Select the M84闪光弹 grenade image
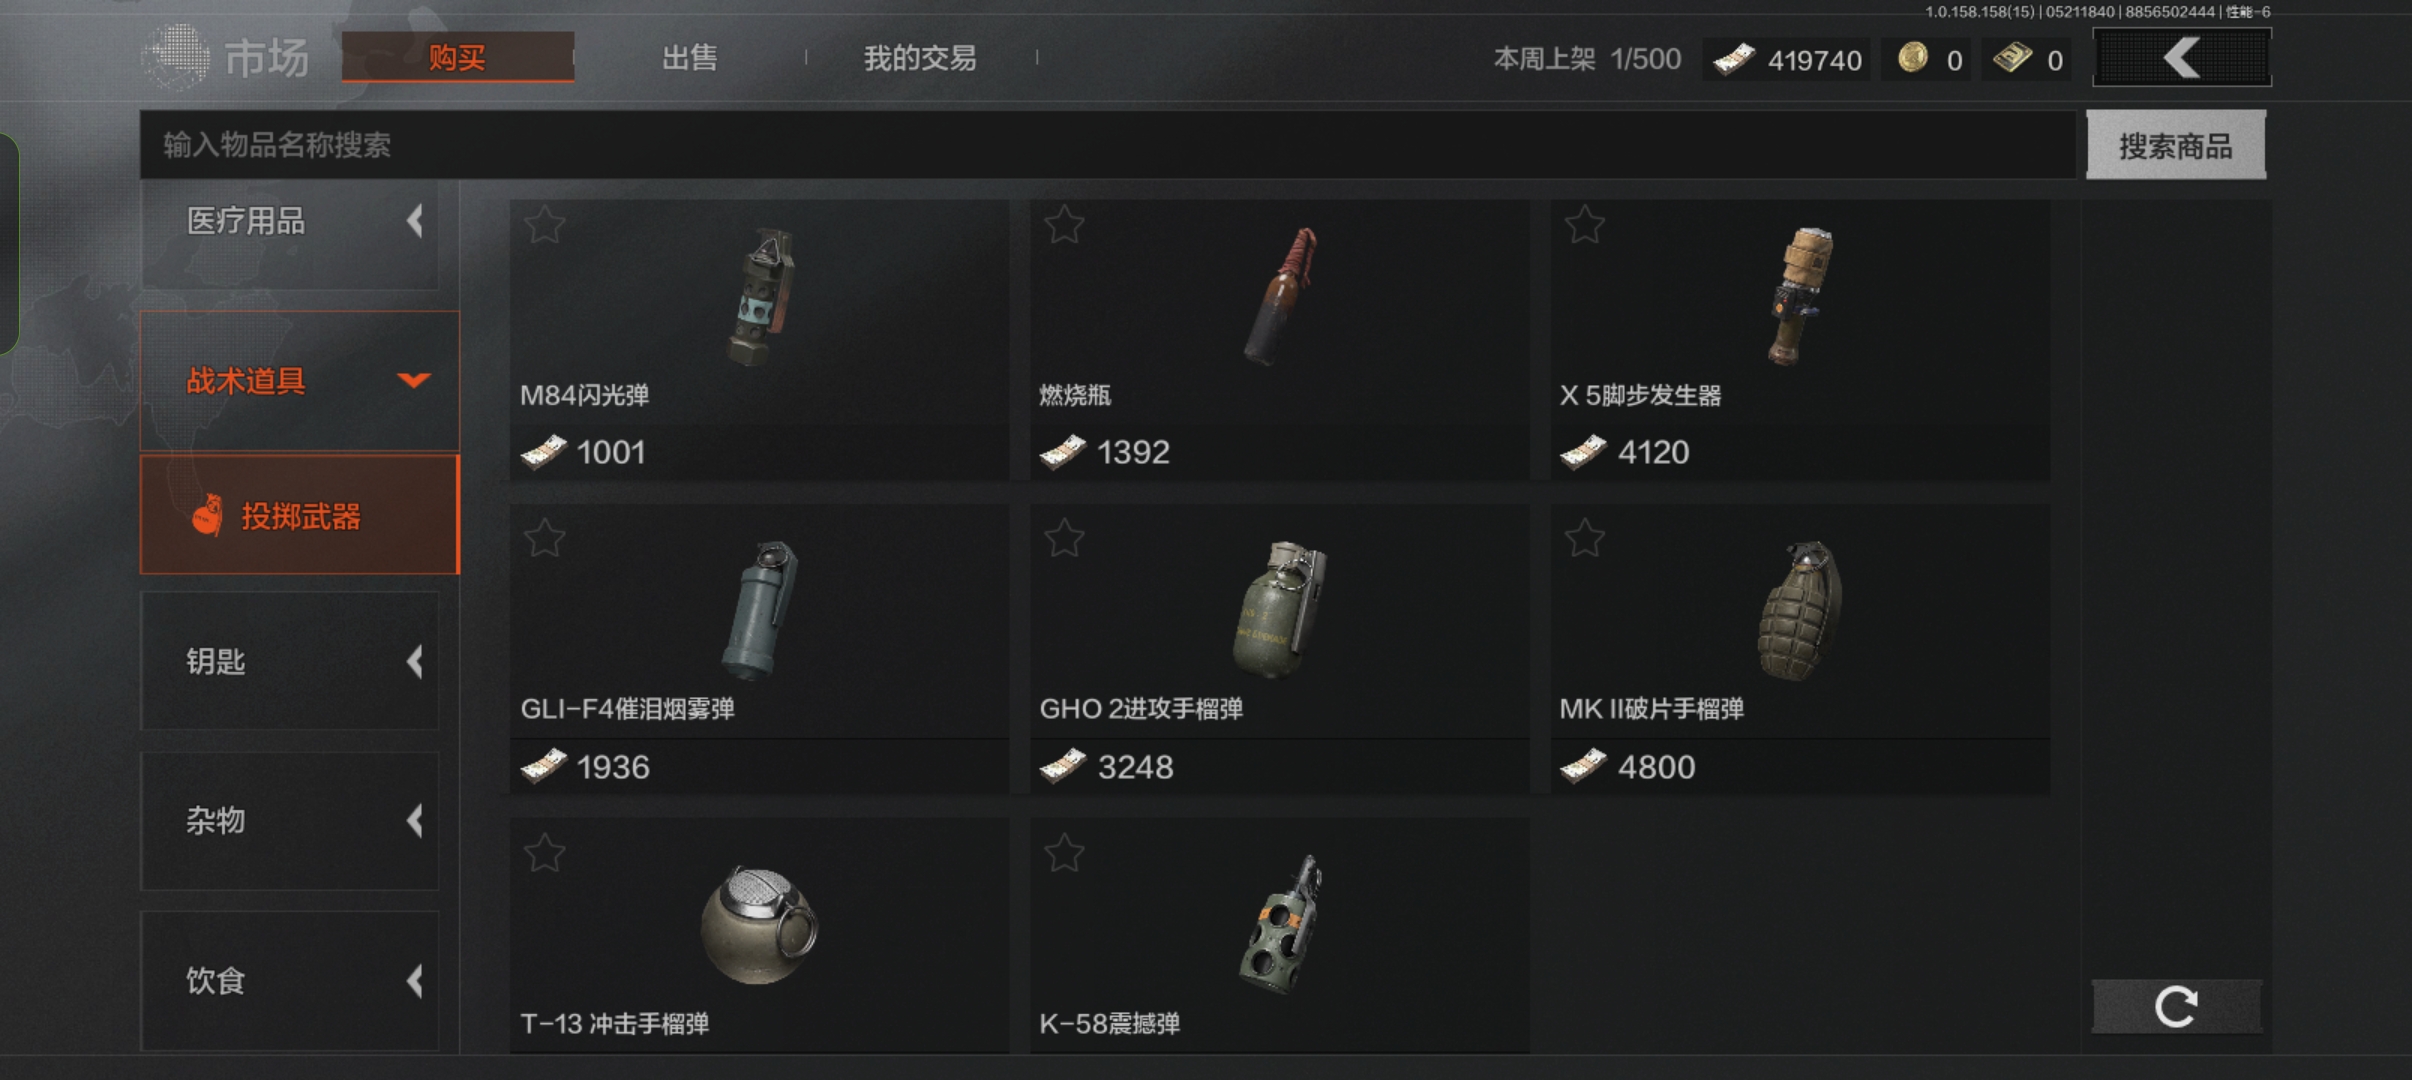 tap(762, 297)
